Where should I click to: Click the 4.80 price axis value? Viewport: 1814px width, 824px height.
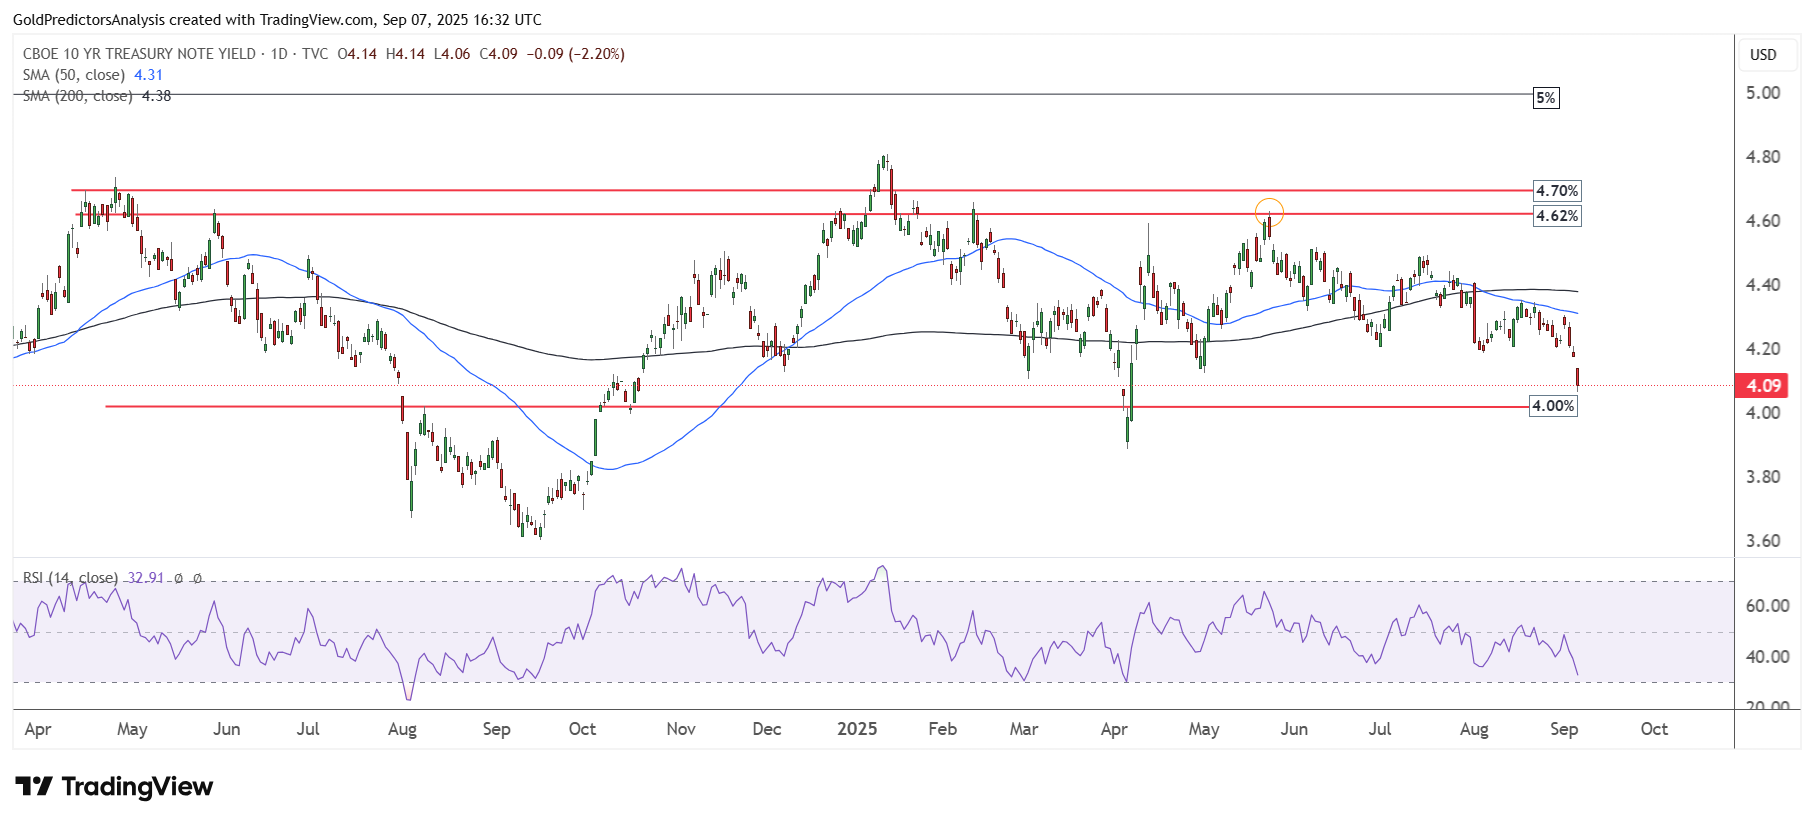[x=1763, y=157]
